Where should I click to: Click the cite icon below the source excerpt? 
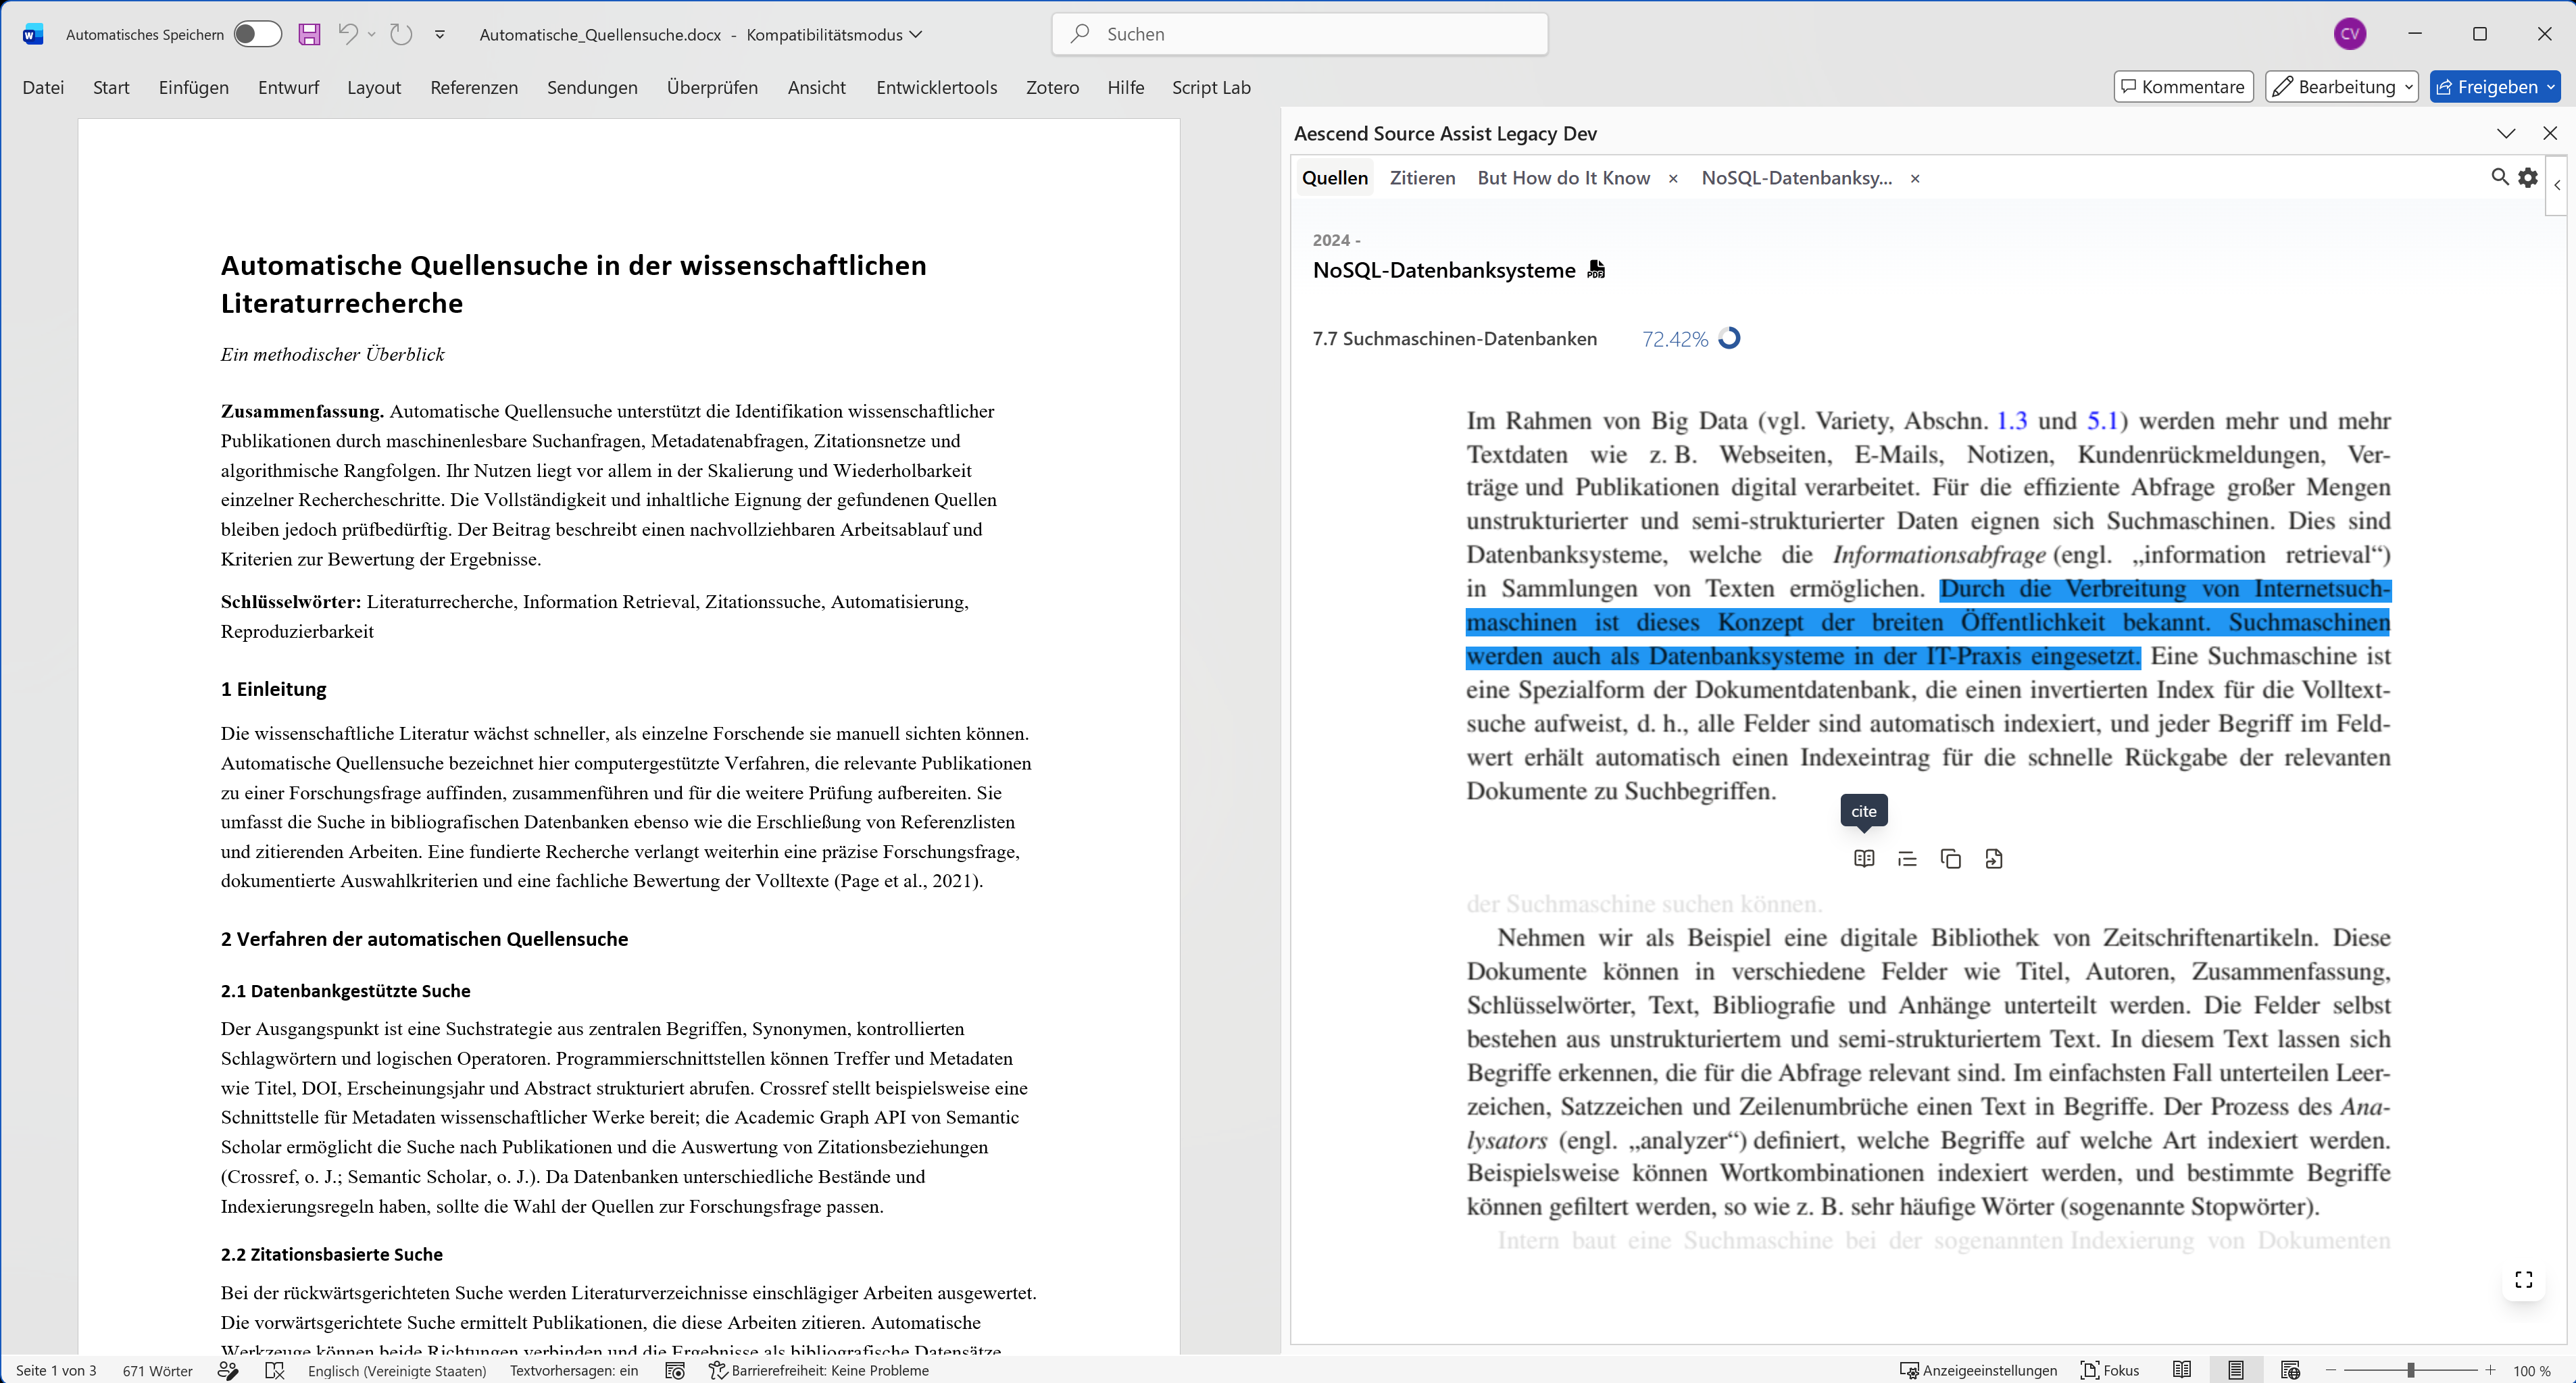[1863, 858]
